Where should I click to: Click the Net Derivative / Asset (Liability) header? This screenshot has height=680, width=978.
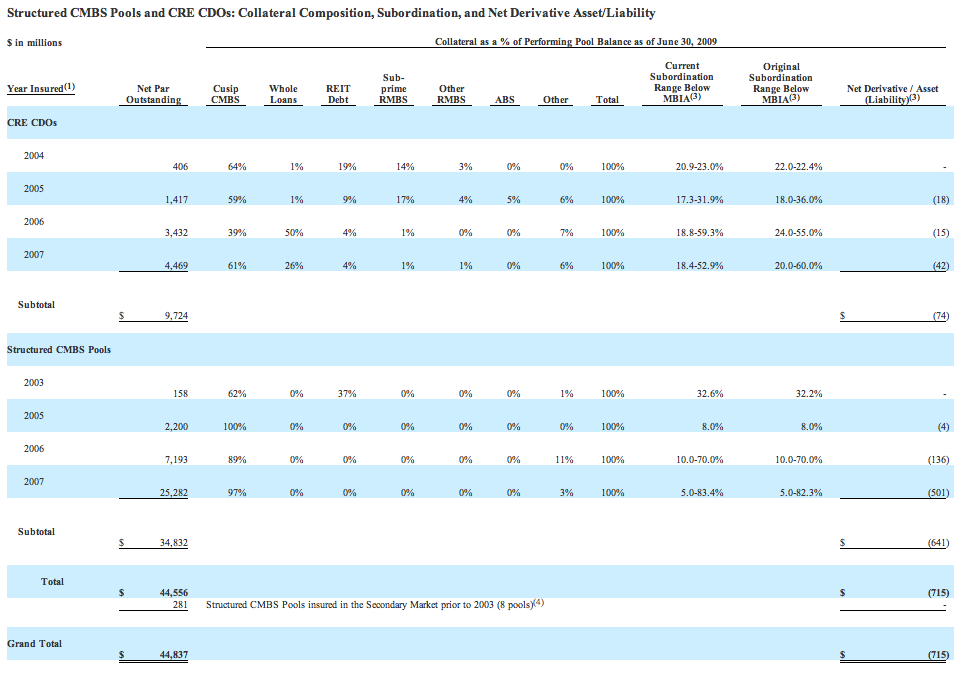coord(892,94)
